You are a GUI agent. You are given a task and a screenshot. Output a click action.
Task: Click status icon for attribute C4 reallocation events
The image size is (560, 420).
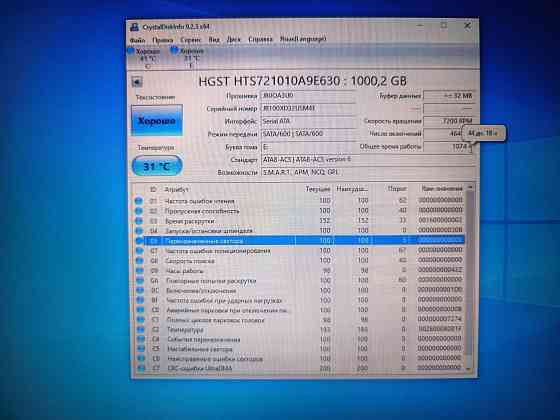click(141, 339)
